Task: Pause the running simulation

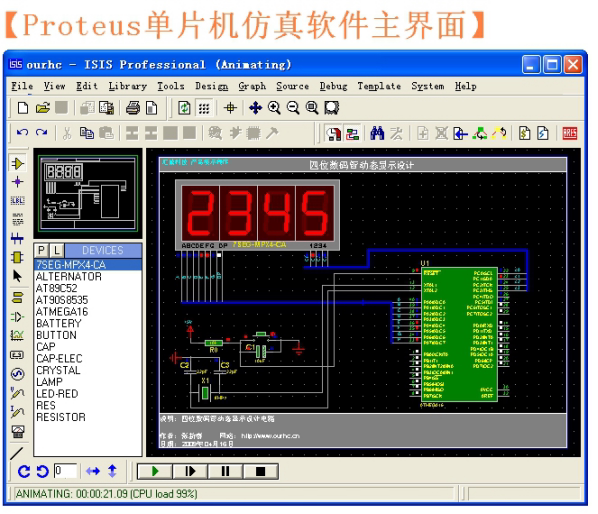Action: [x=225, y=472]
